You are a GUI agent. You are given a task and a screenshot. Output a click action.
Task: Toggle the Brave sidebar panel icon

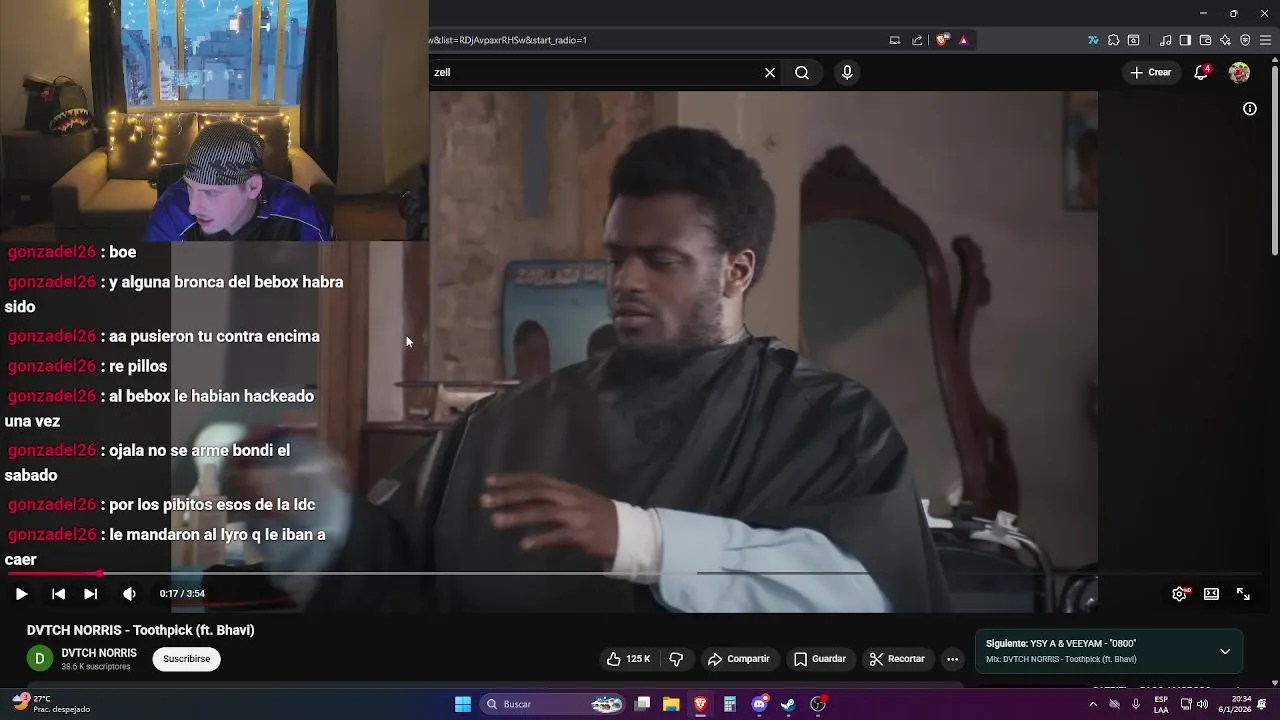click(1185, 40)
